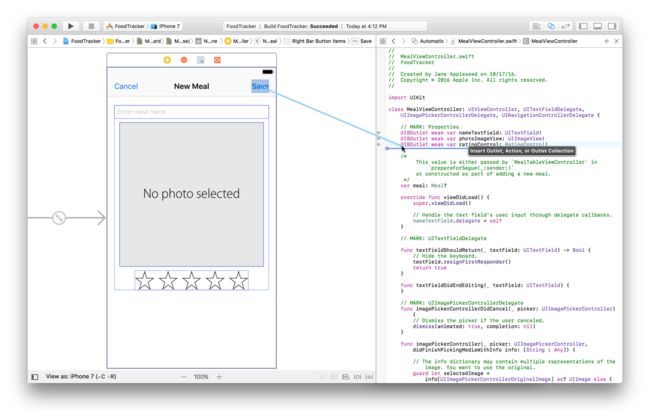This screenshot has height=417, width=650.
Task: Toggle the Utilities inspector panel
Action: (x=612, y=26)
